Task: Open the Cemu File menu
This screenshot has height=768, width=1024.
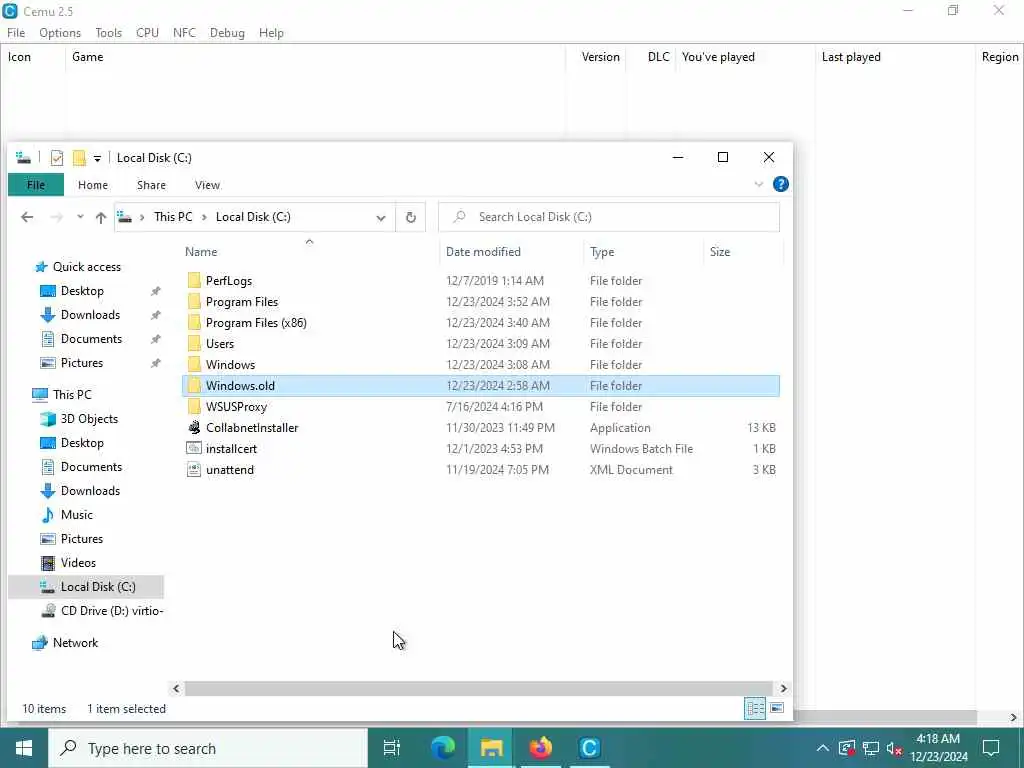Action: click(x=16, y=33)
